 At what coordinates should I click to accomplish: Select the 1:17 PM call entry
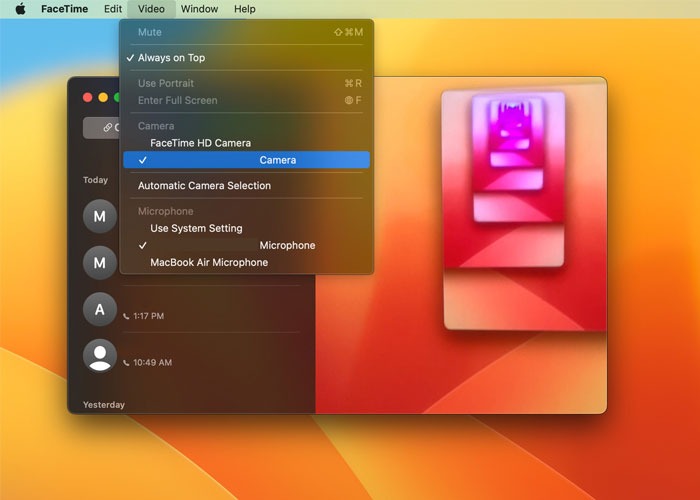pos(192,309)
